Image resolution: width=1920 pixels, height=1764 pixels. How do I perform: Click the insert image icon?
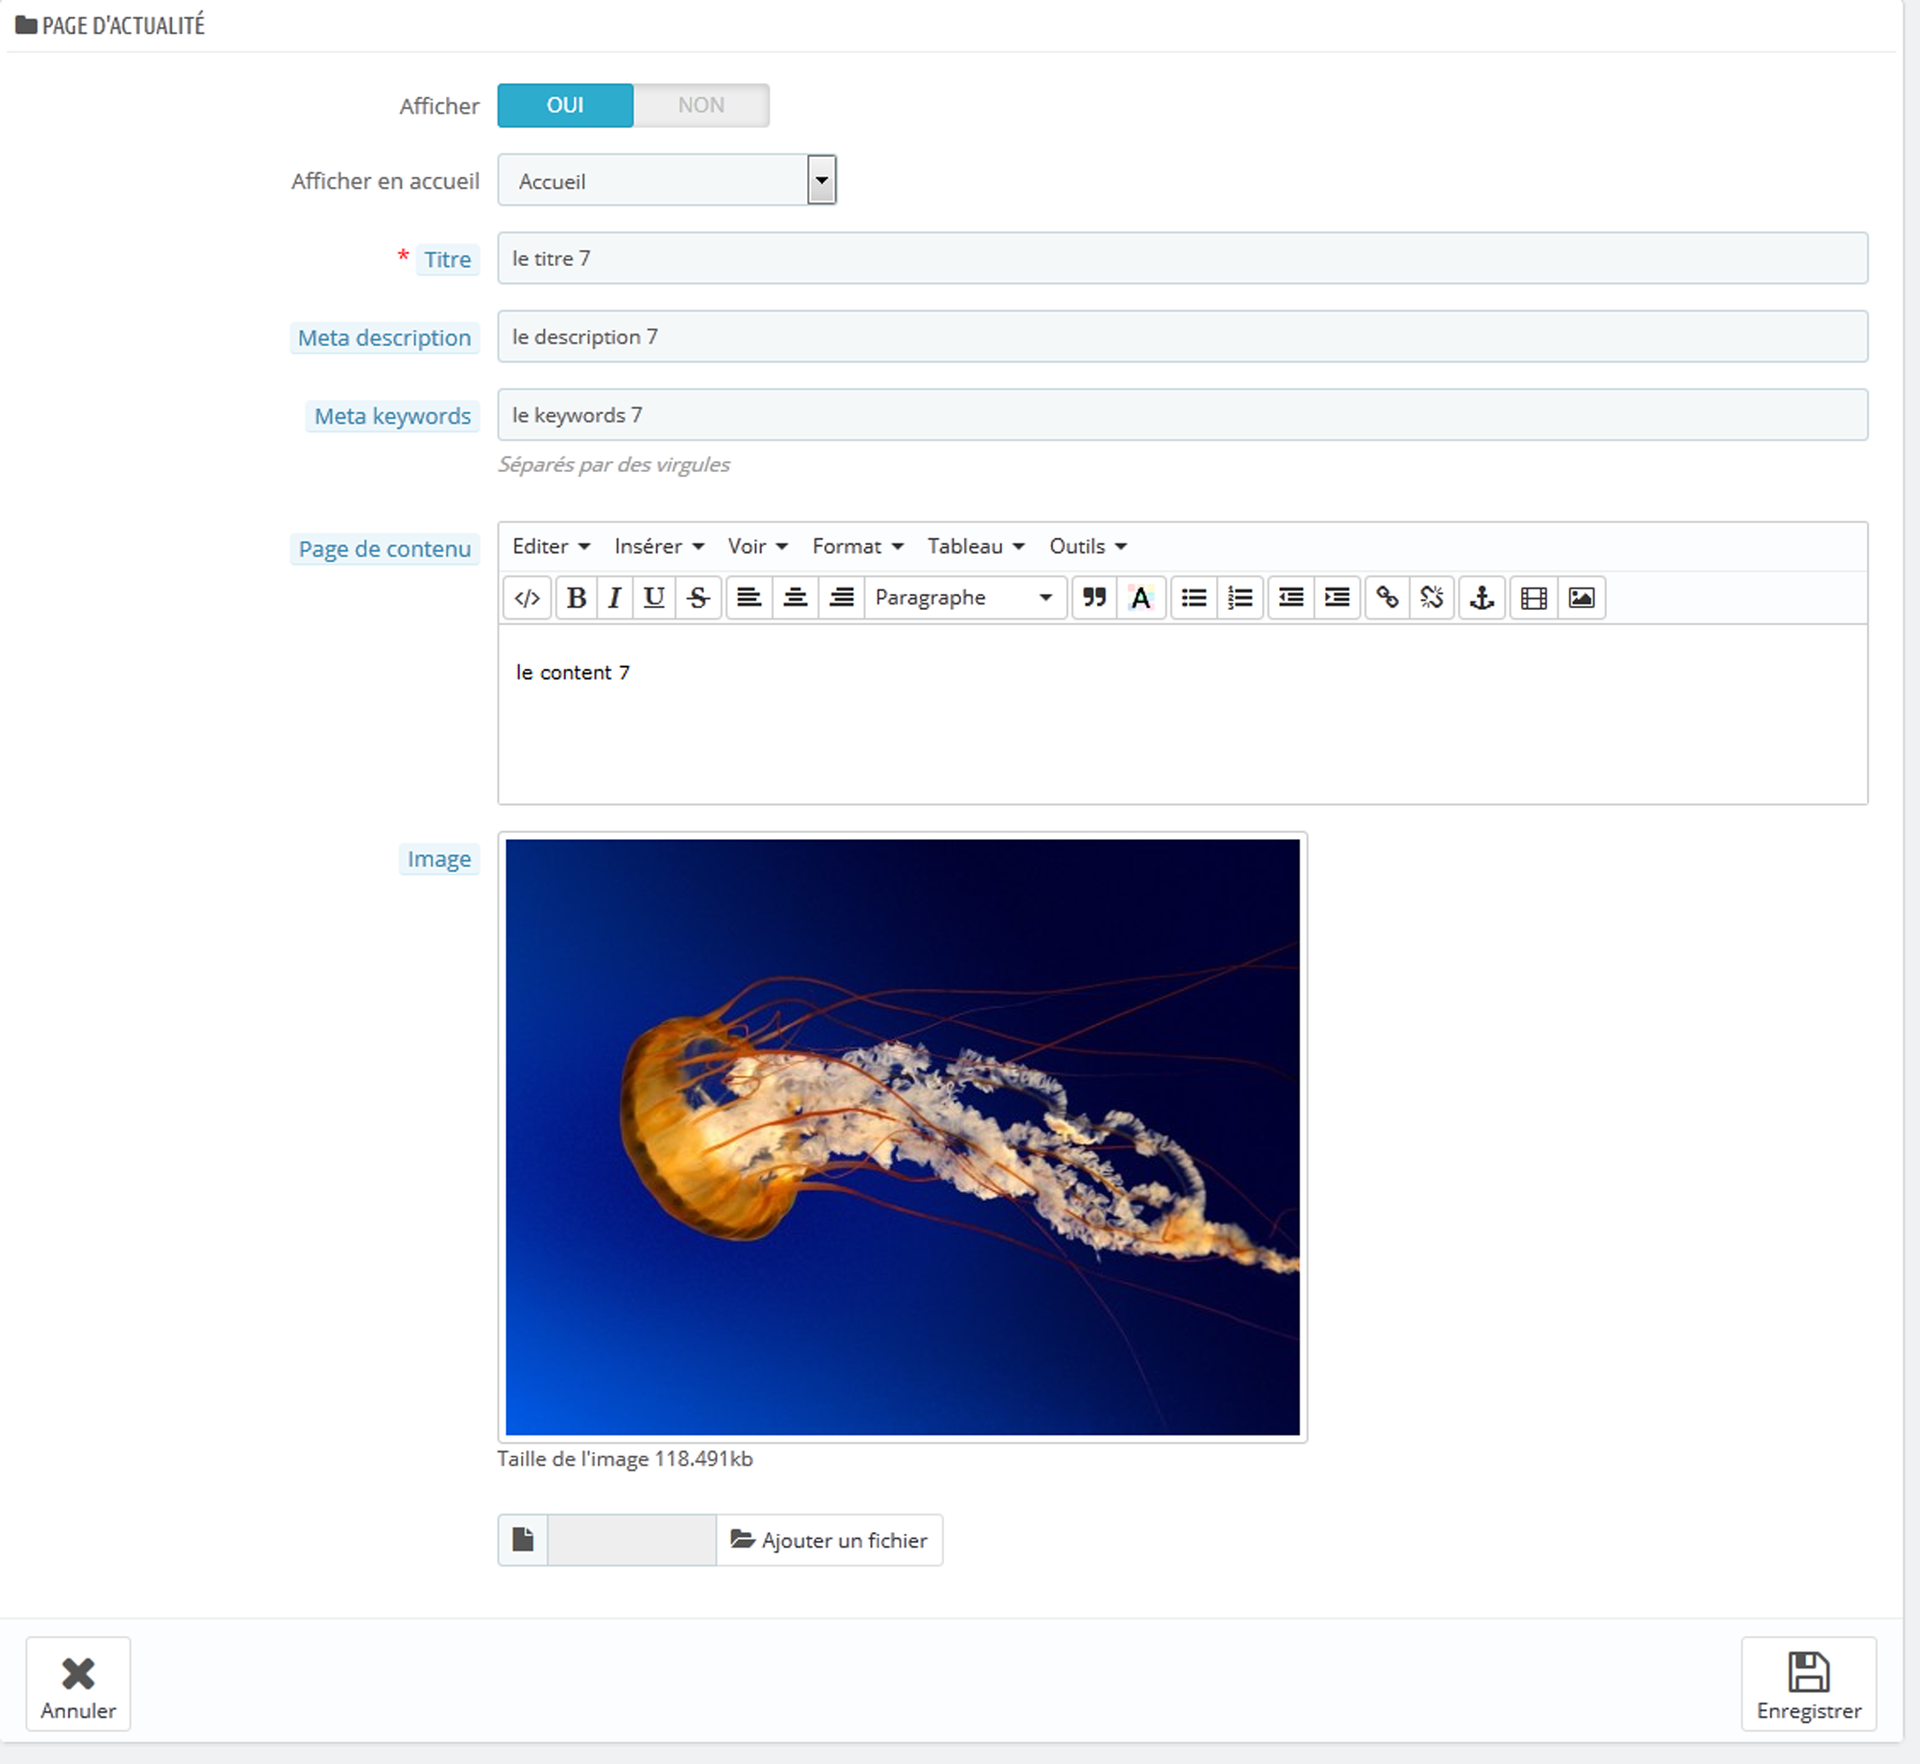tap(1581, 598)
